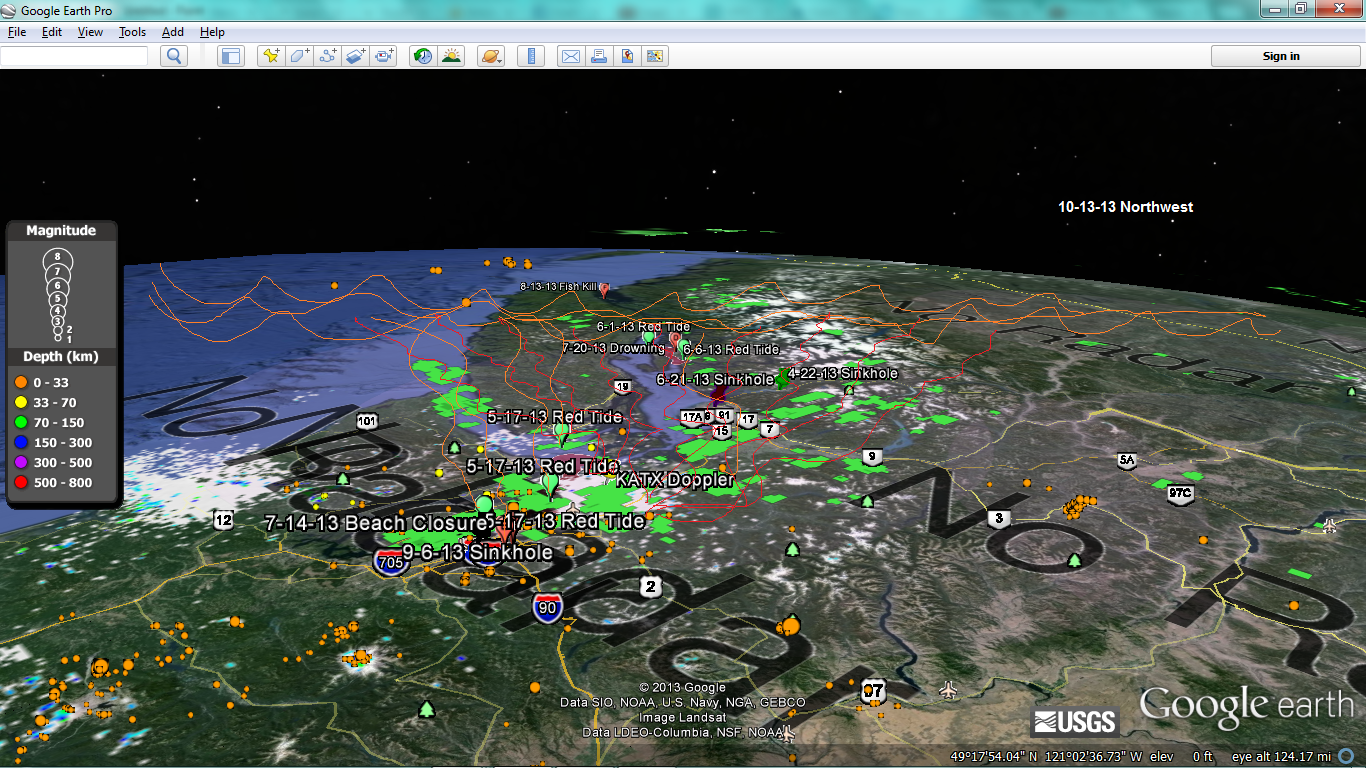Select the Ruler measurement tool

[530, 56]
